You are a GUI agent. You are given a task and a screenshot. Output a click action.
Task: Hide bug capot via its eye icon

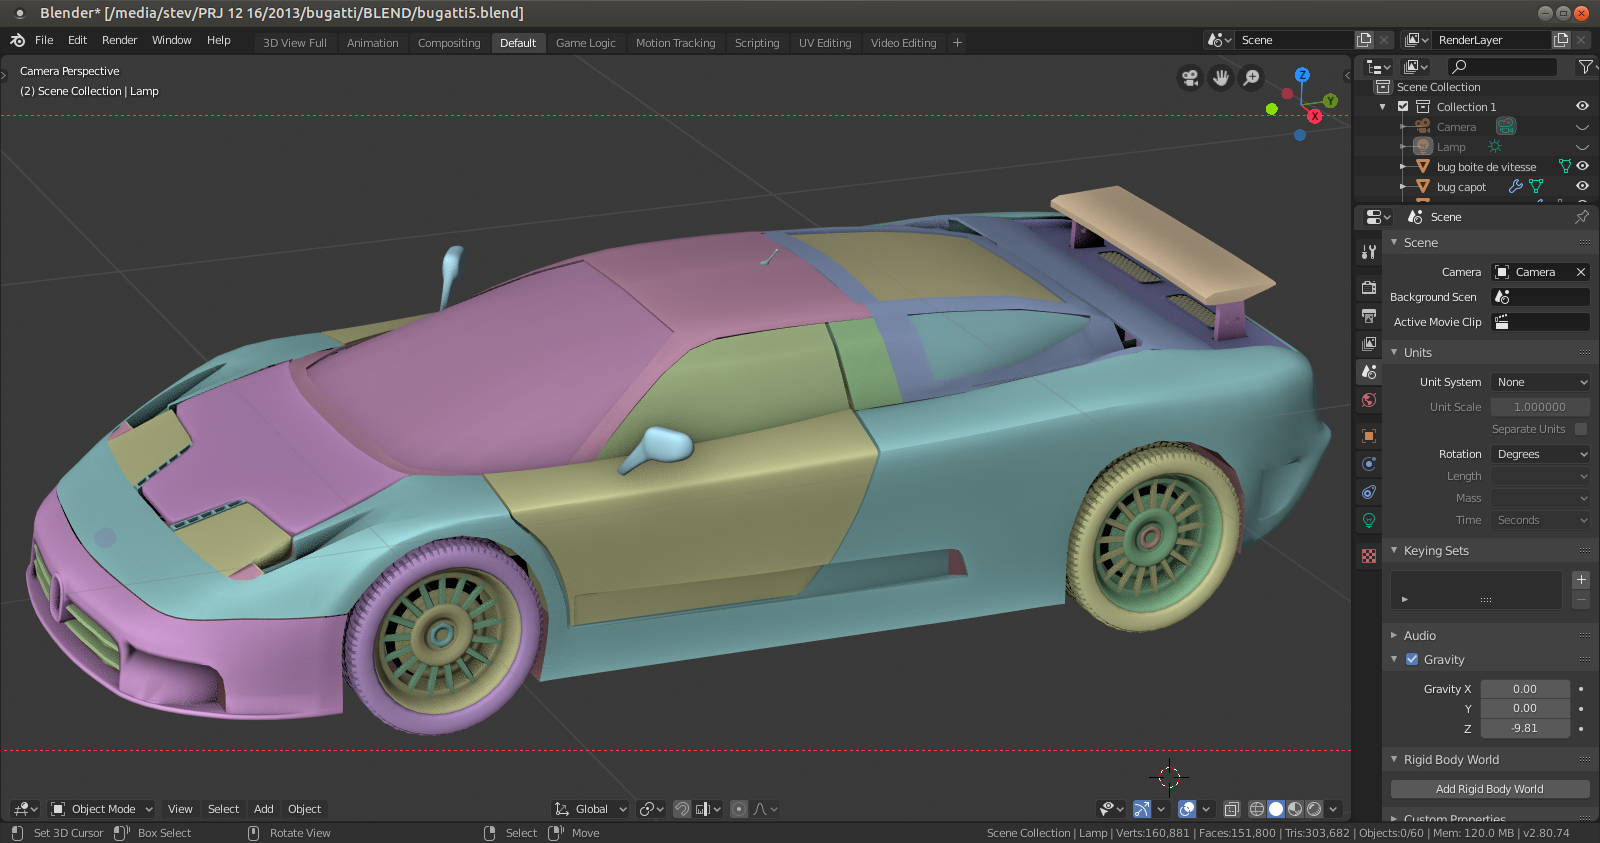point(1582,186)
